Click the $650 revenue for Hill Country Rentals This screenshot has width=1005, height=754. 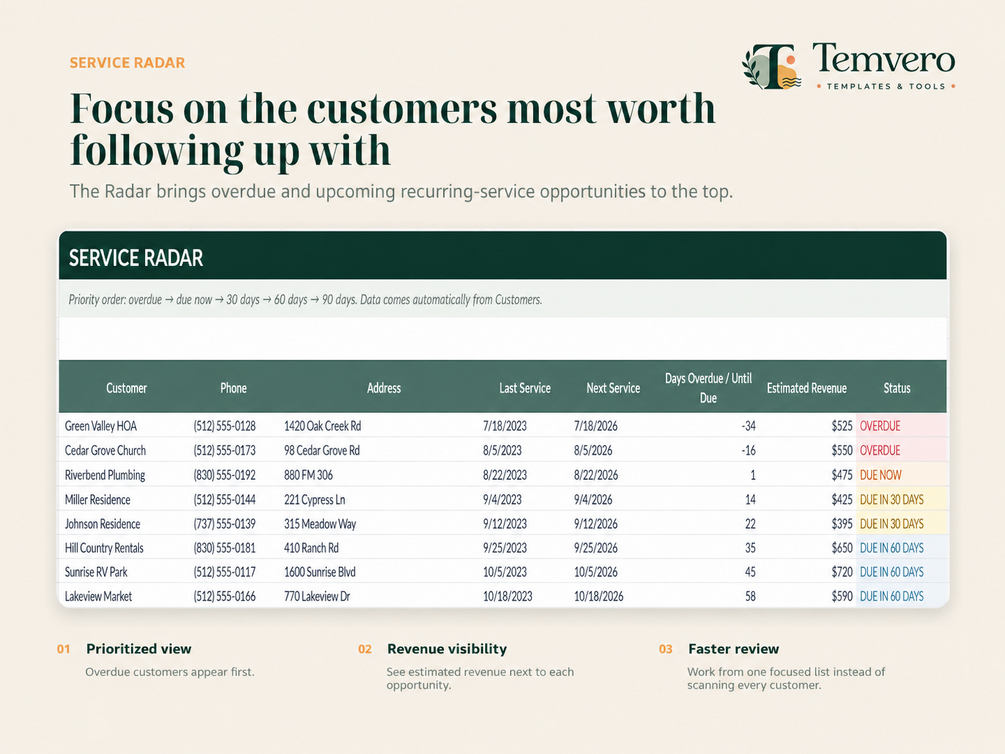842,548
